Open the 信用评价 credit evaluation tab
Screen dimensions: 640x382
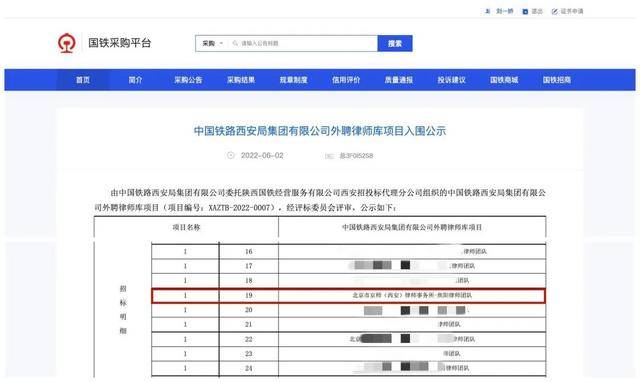tap(346, 80)
